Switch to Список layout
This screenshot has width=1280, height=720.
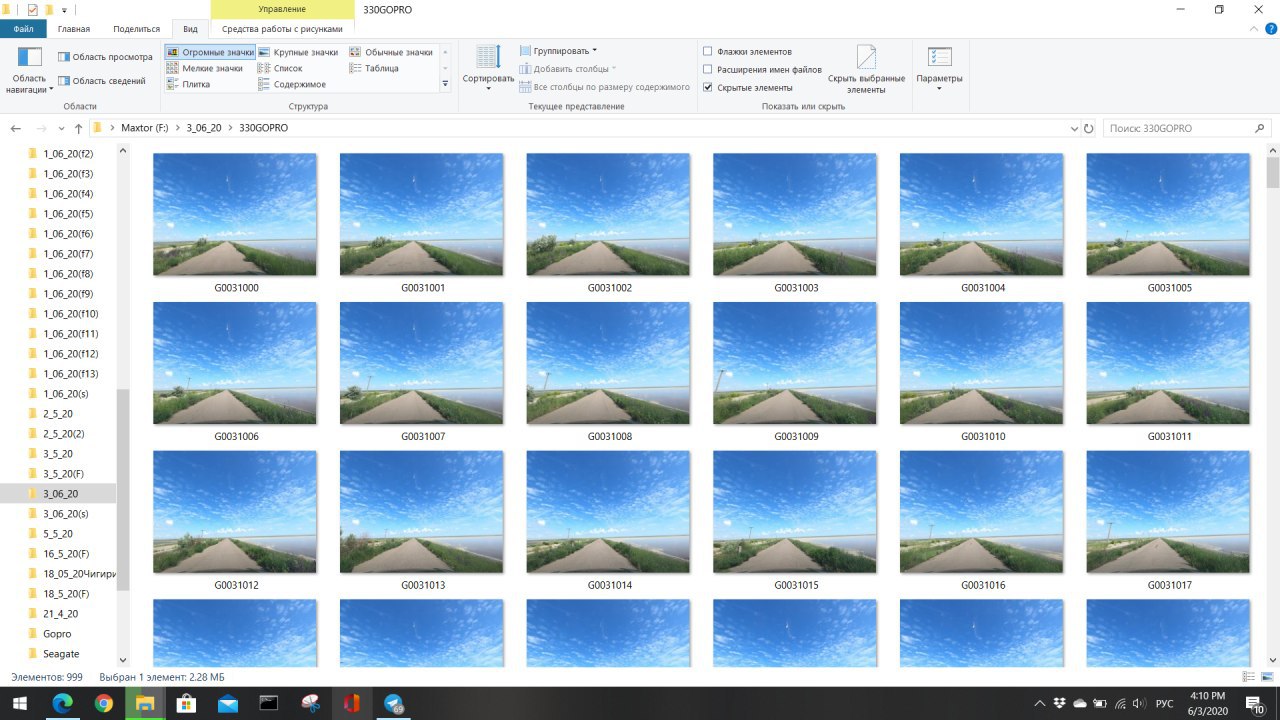pos(280,68)
